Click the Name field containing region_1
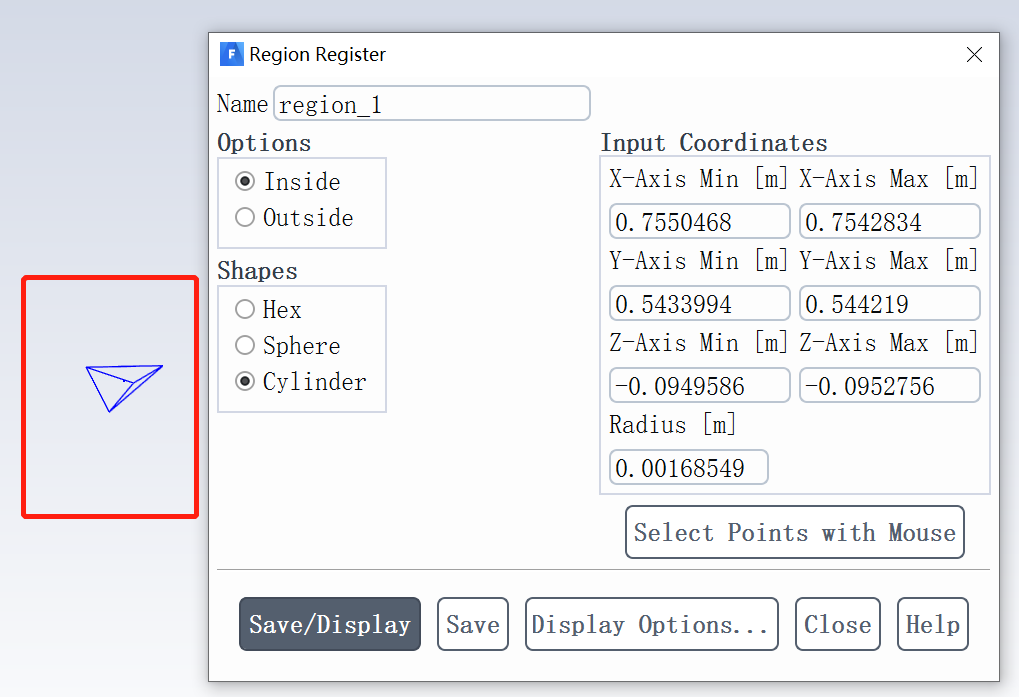 (431, 104)
